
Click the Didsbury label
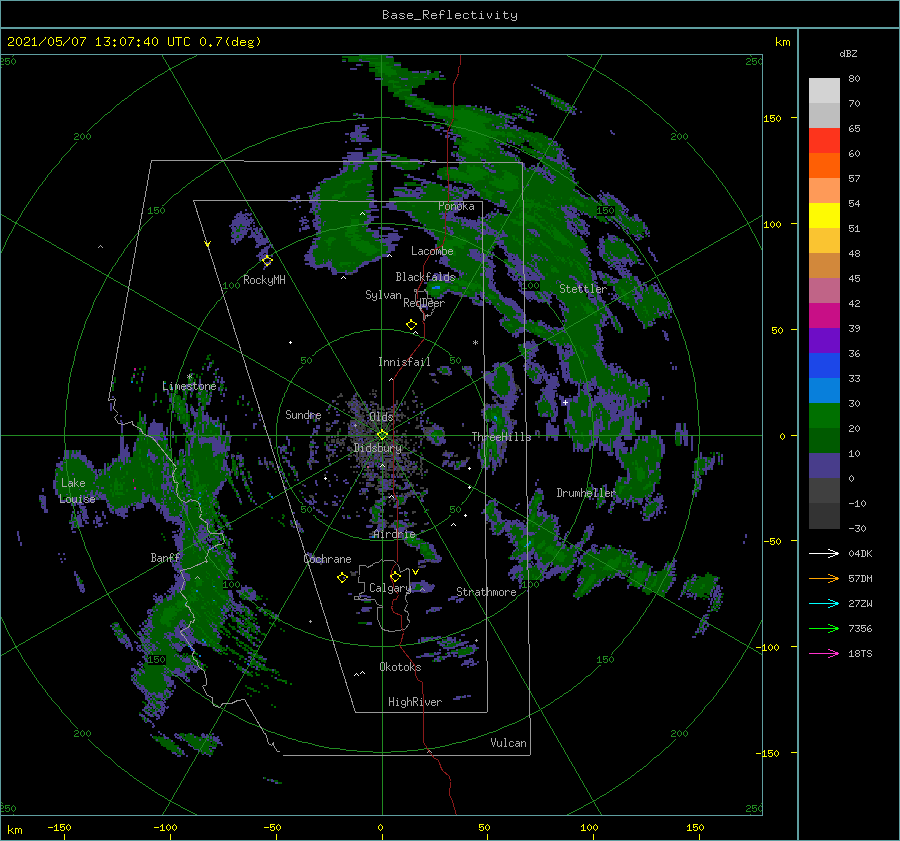click(x=378, y=448)
